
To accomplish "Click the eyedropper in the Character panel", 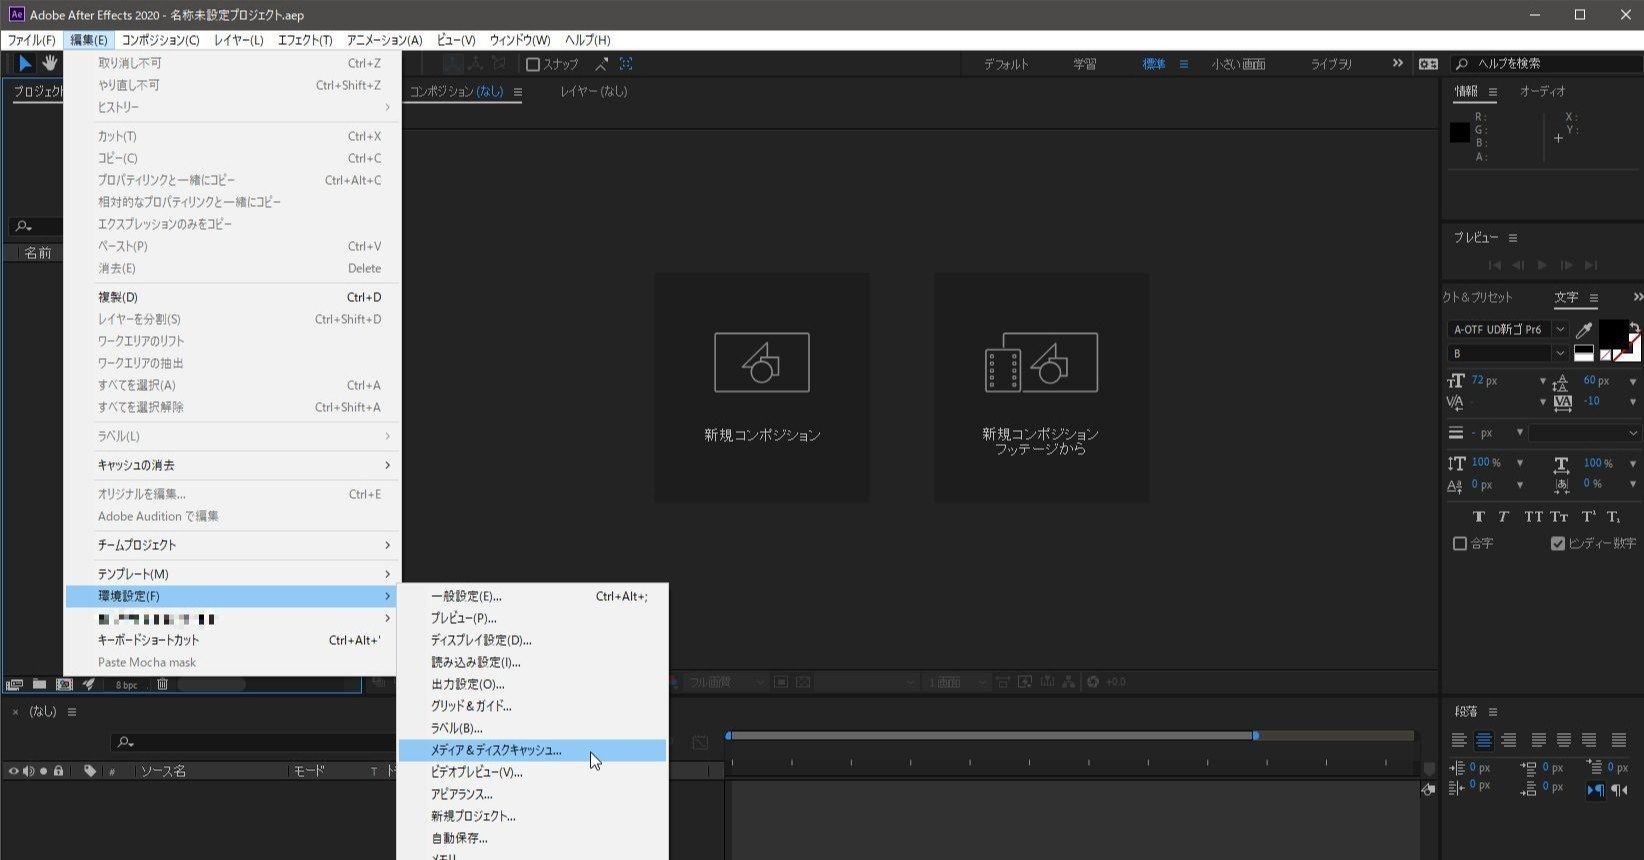I will pos(1583,330).
